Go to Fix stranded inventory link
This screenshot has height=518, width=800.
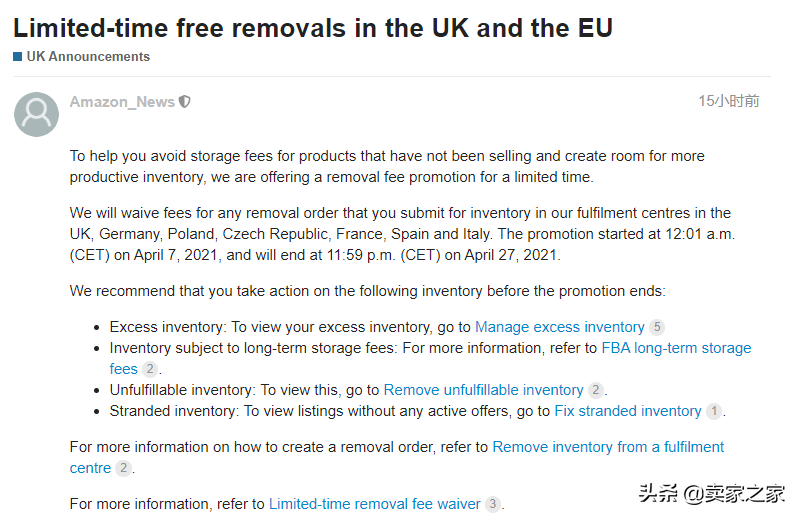click(628, 411)
